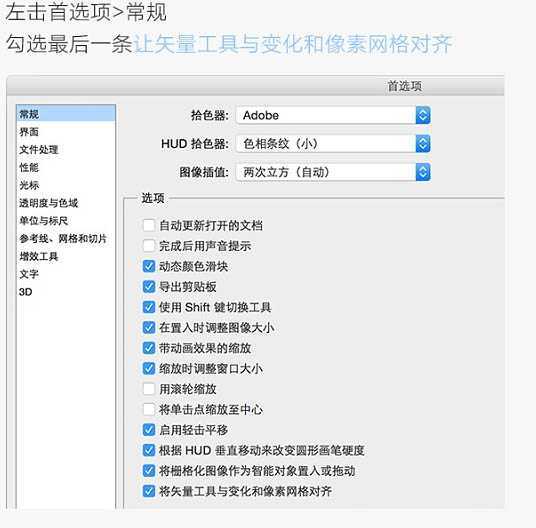Open the 拾色器 Adobe dropdown

point(333,115)
